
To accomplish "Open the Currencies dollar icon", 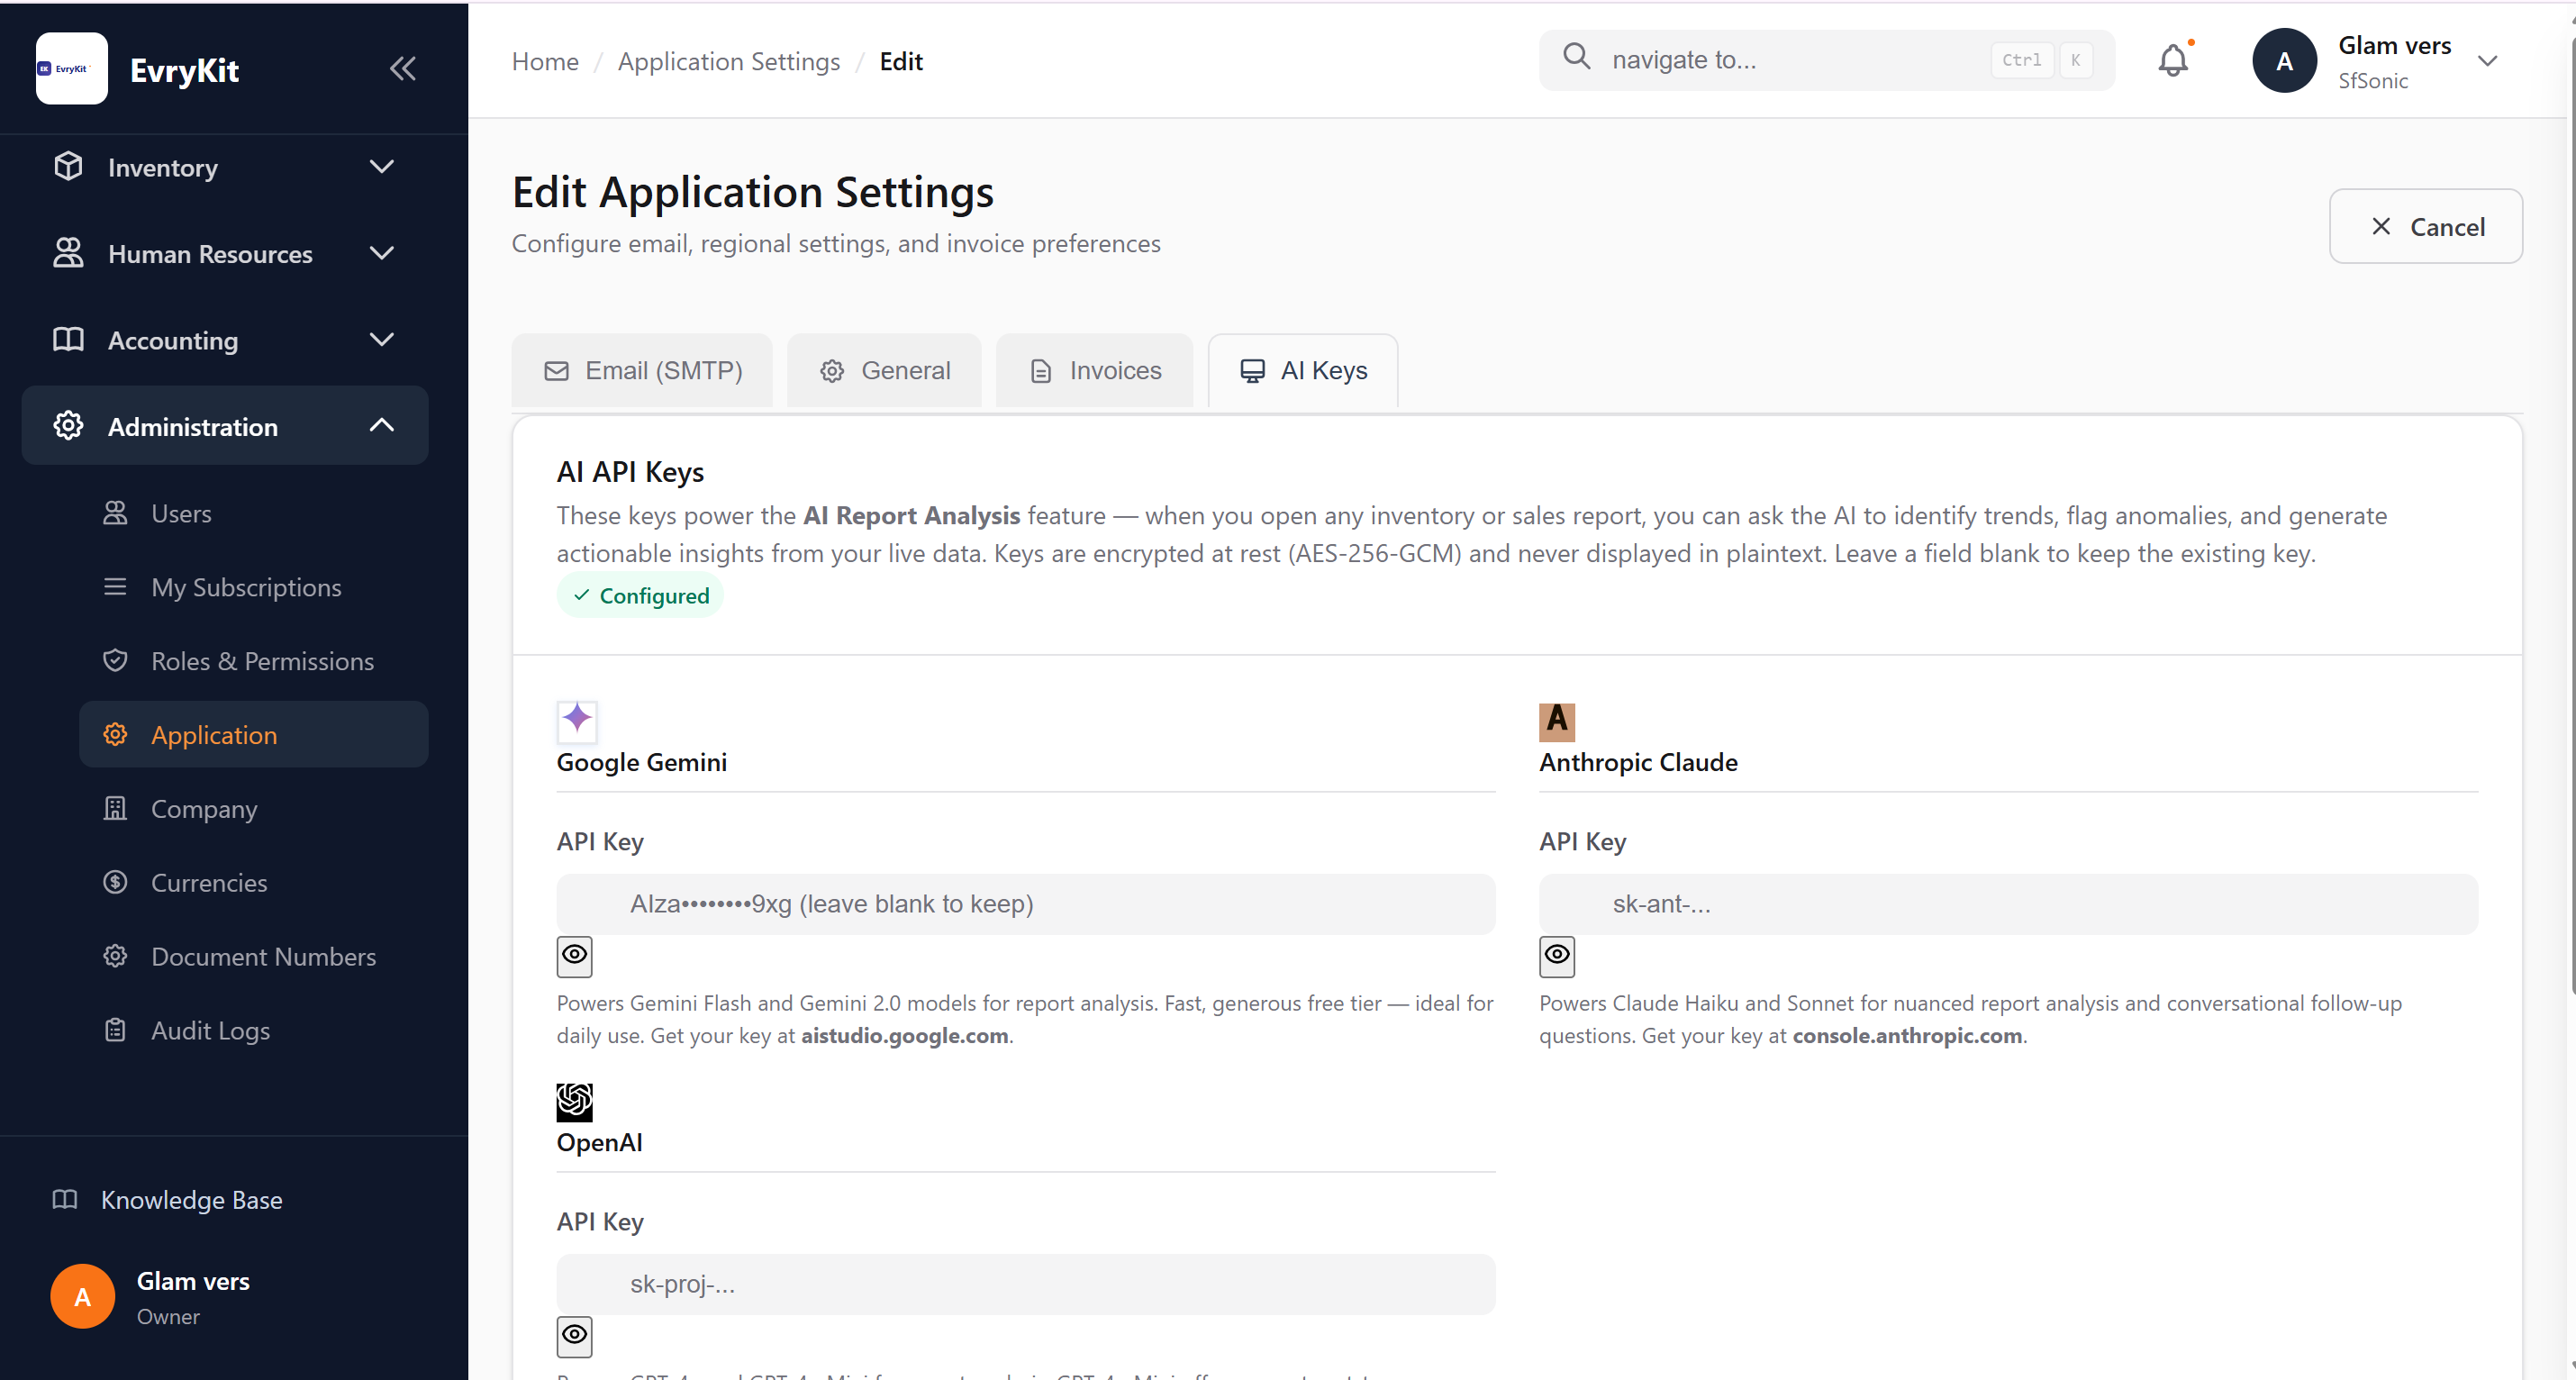I will [116, 882].
